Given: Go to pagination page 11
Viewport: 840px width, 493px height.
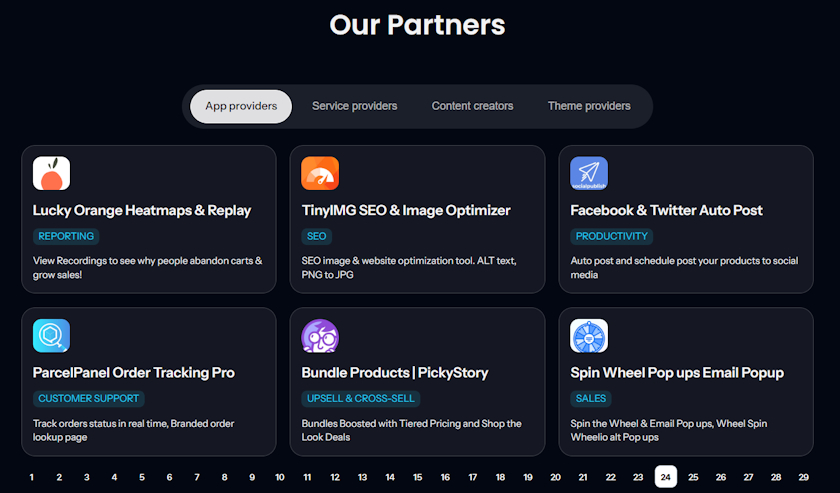Looking at the screenshot, I should [307, 477].
